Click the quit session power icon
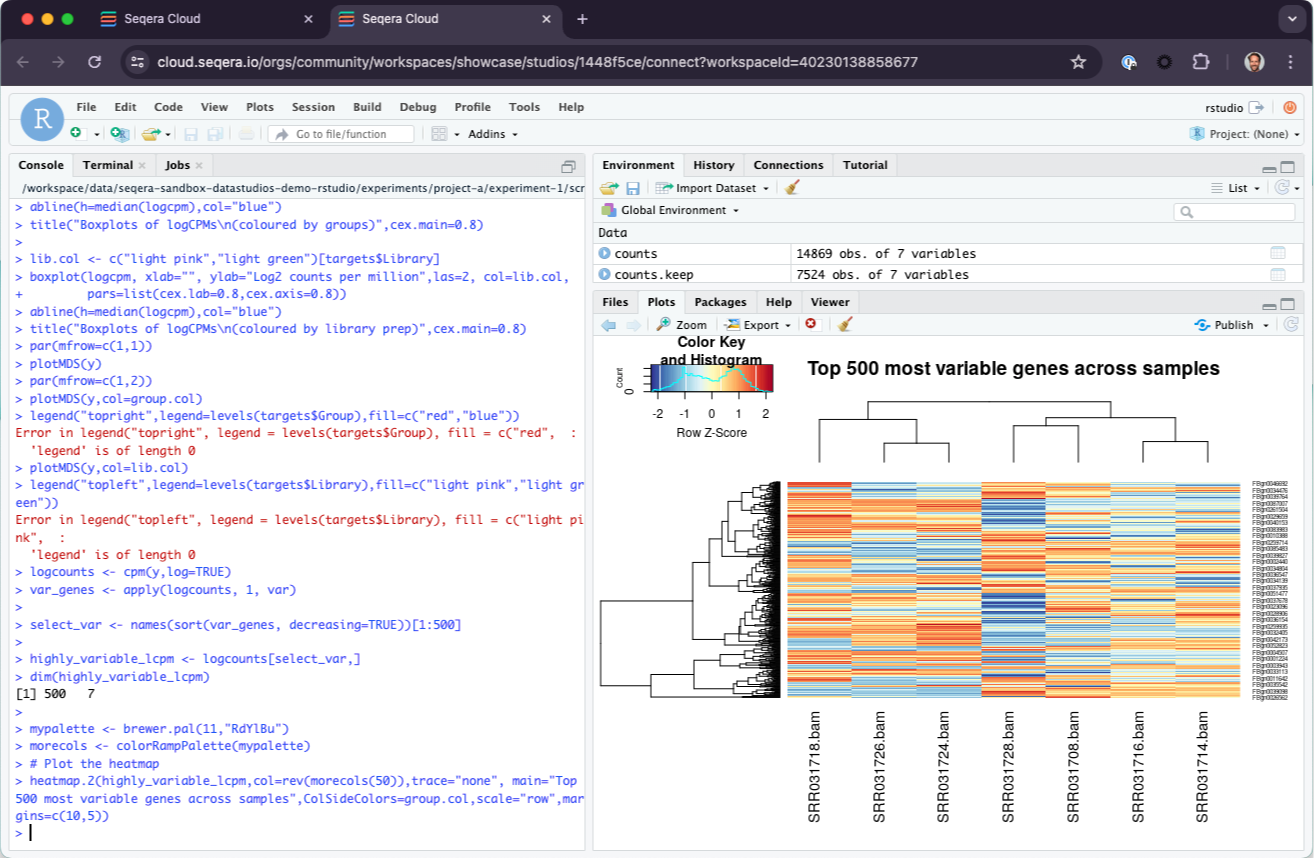This screenshot has height=858, width=1314. click(x=1289, y=107)
